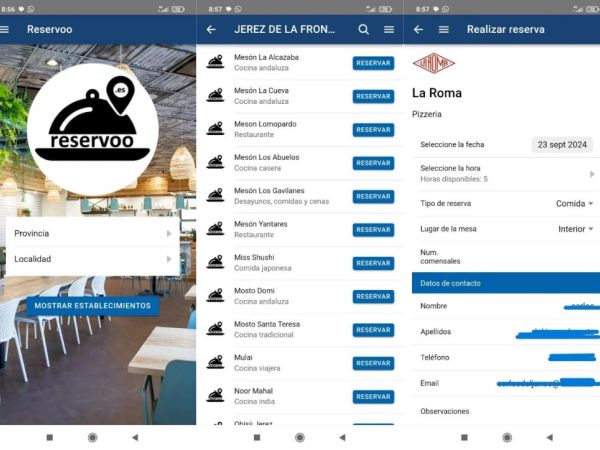Screen dimensions: 600x450
Task: Click Num. comensales field
Action: [x=506, y=257]
